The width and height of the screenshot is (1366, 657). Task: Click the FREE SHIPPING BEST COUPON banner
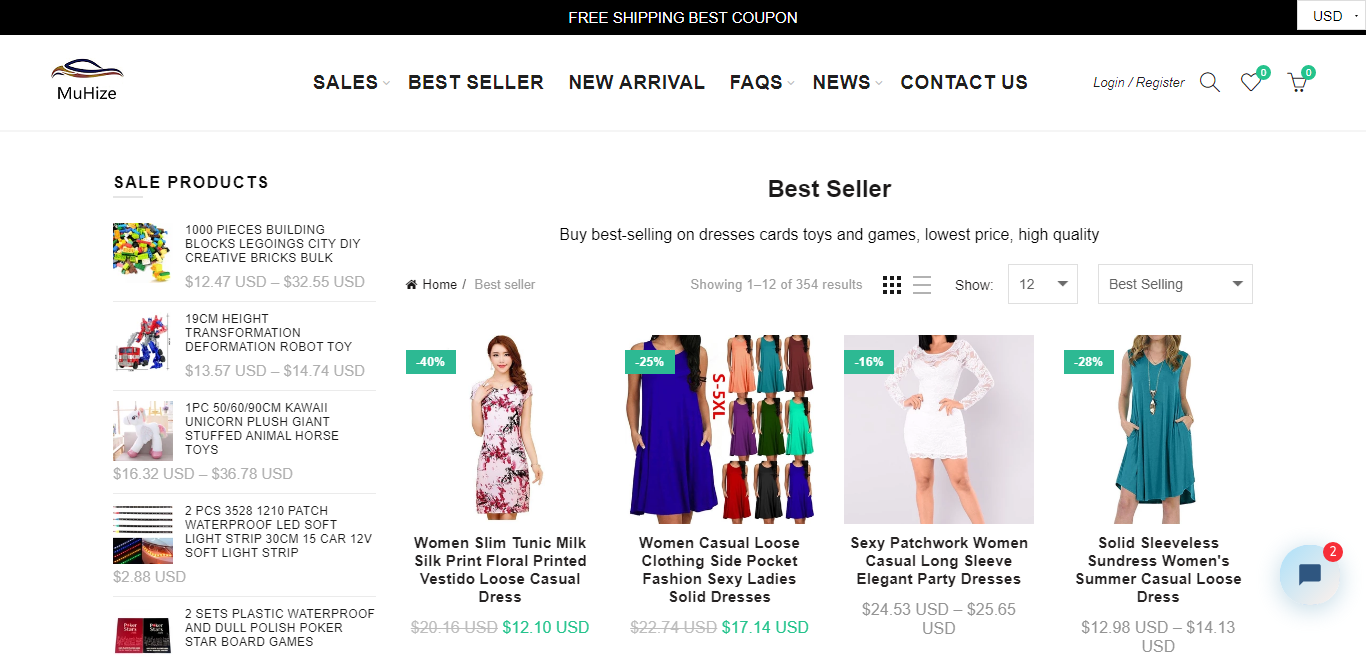[x=683, y=17]
